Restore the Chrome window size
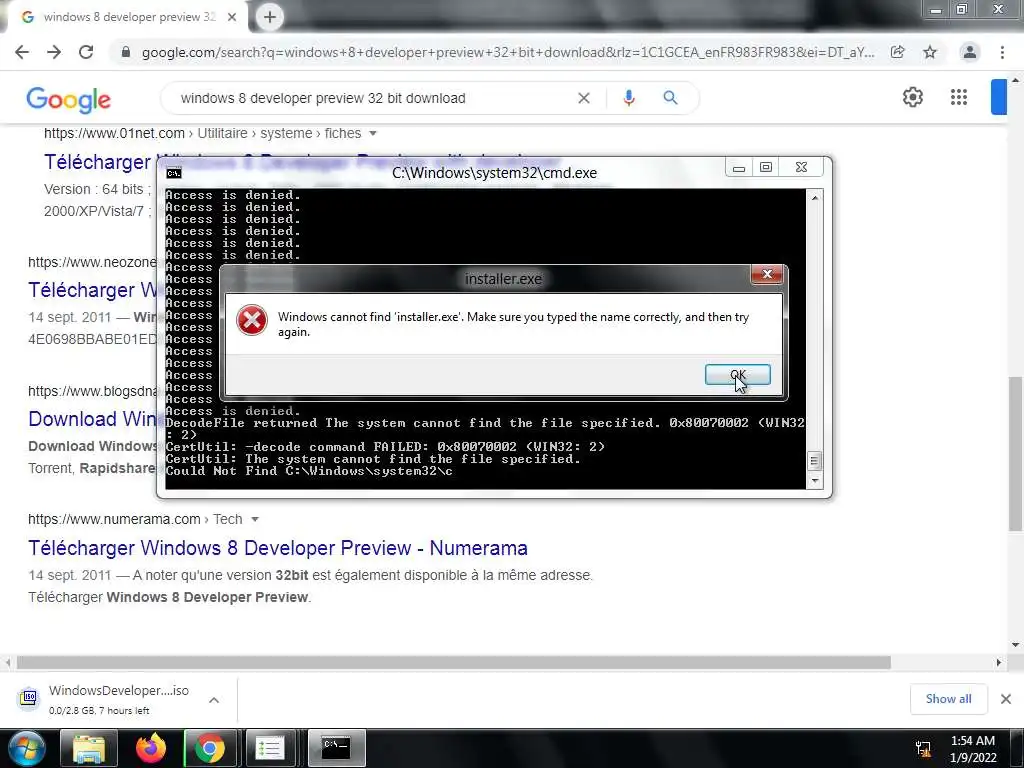The width and height of the screenshot is (1024, 768). pos(962,9)
